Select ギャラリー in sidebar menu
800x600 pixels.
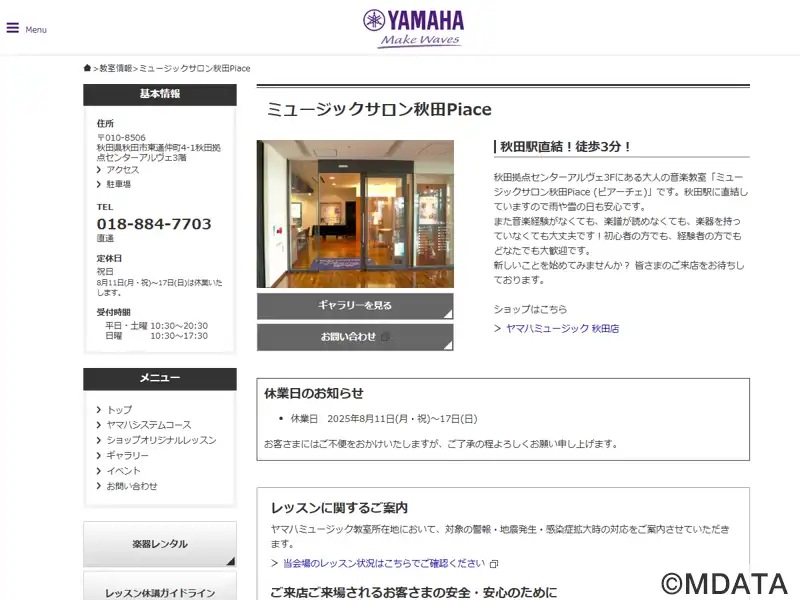[x=128, y=455]
